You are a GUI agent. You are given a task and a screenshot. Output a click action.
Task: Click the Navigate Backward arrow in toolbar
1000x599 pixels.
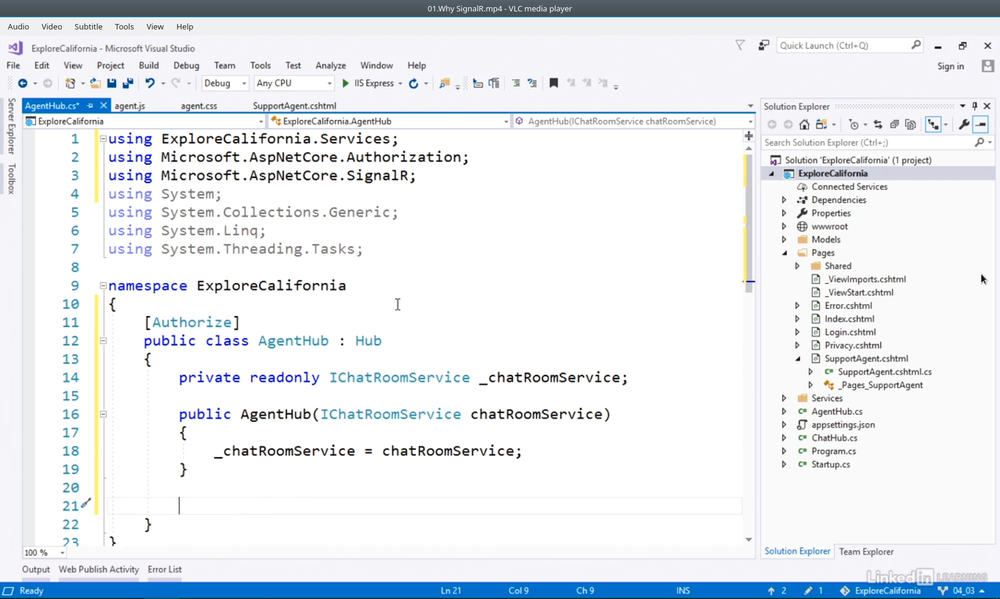pos(22,84)
